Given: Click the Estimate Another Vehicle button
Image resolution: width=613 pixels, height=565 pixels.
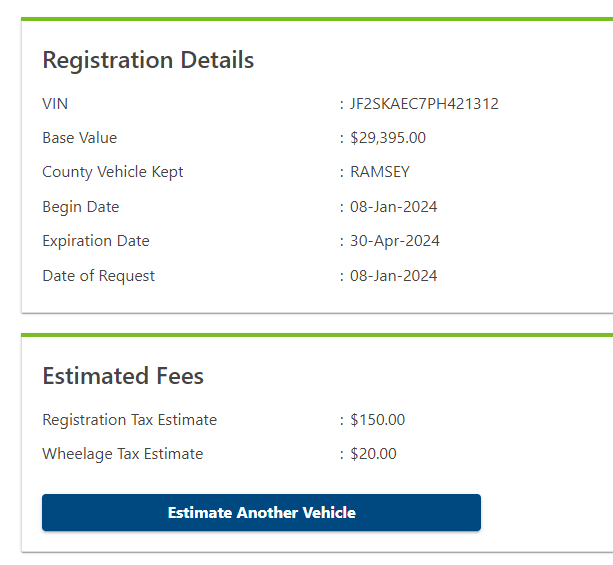Looking at the screenshot, I should (261, 513).
